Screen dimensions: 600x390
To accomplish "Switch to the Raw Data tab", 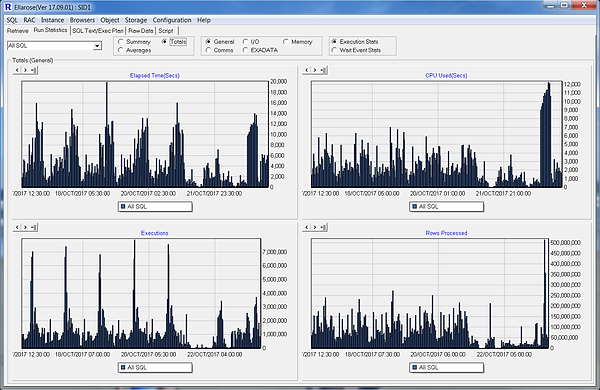I will pyautogui.click(x=141, y=31).
